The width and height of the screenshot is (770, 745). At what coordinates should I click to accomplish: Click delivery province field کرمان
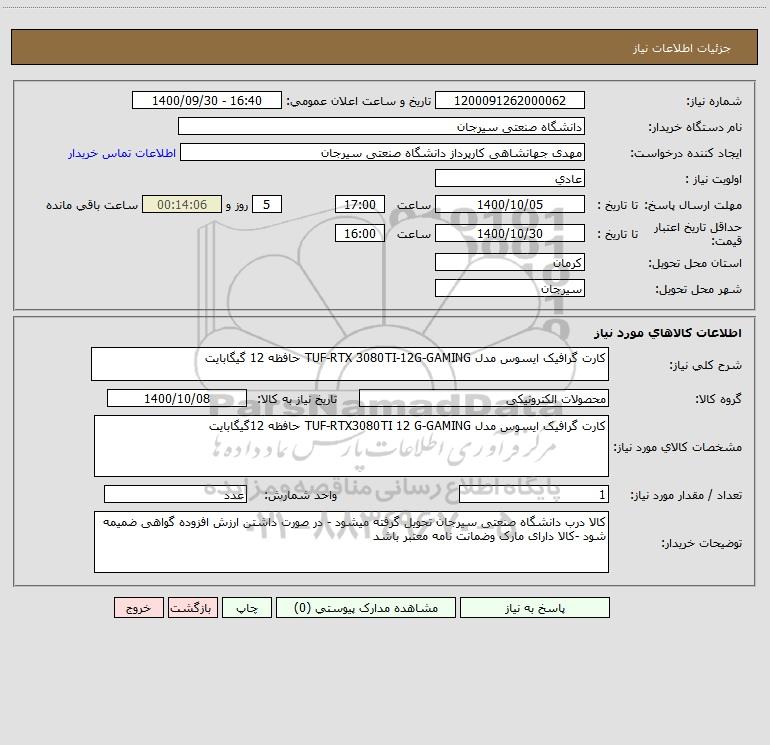[510, 262]
